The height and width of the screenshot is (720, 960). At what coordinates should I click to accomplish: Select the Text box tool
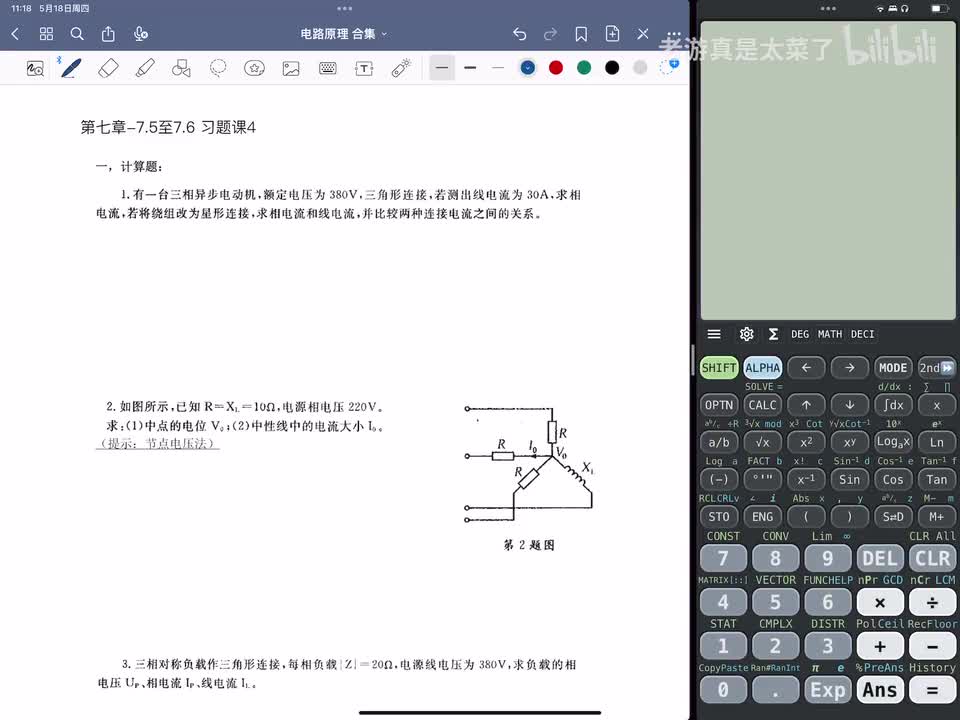point(364,68)
